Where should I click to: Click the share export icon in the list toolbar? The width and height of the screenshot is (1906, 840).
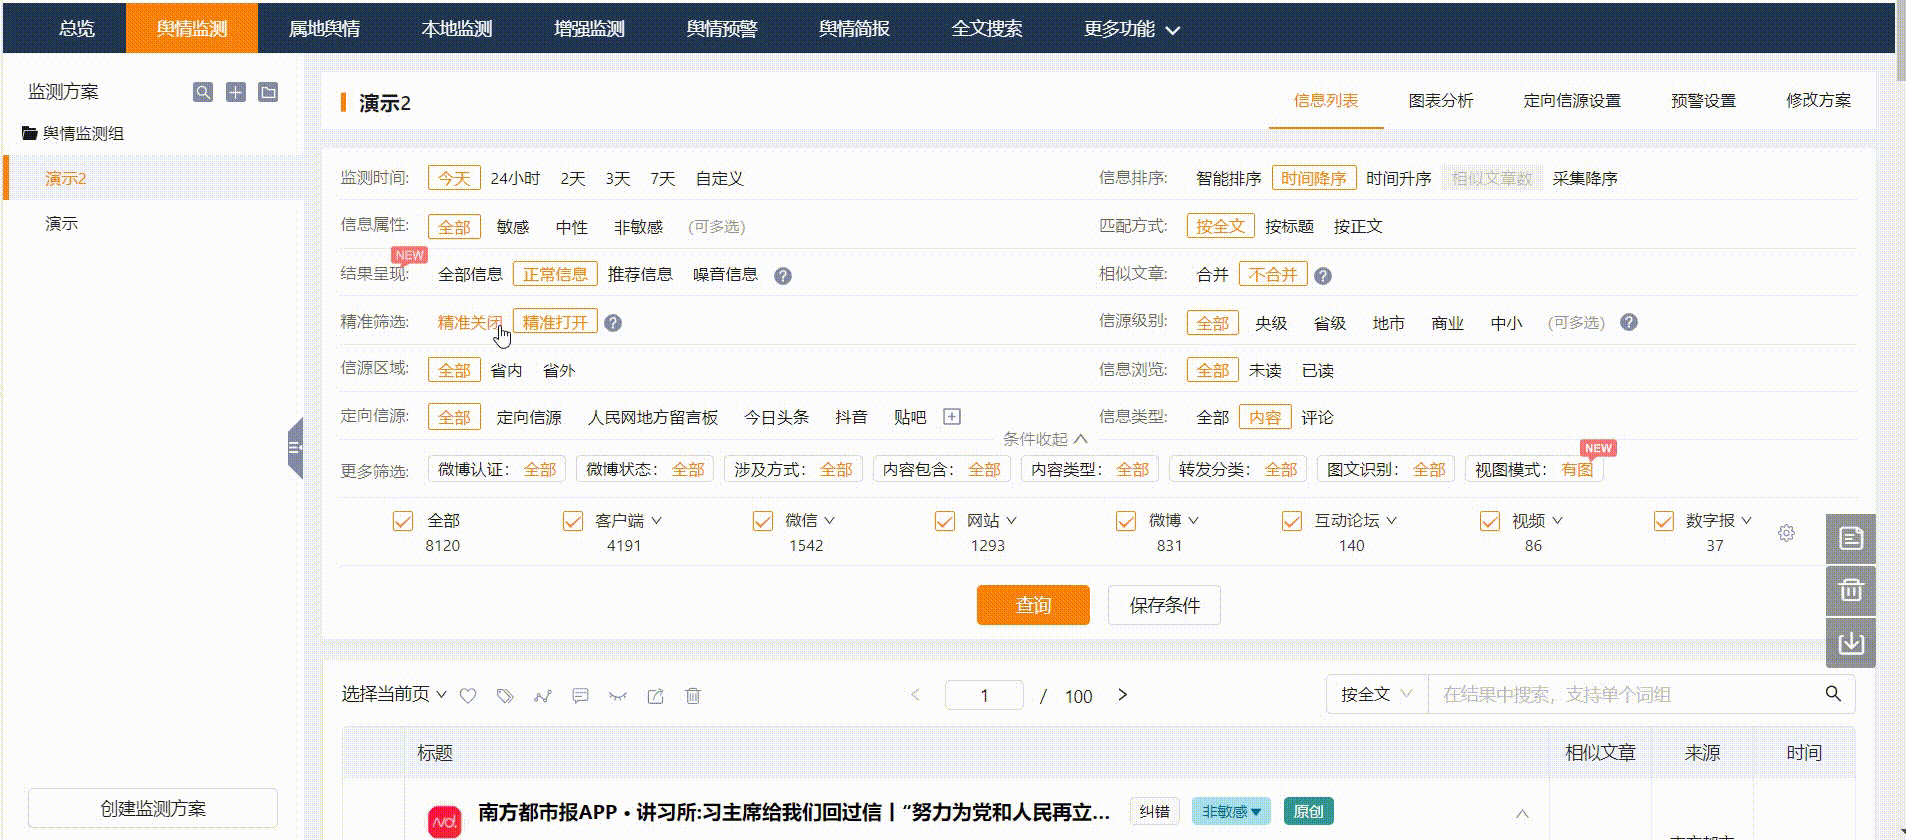click(x=655, y=695)
